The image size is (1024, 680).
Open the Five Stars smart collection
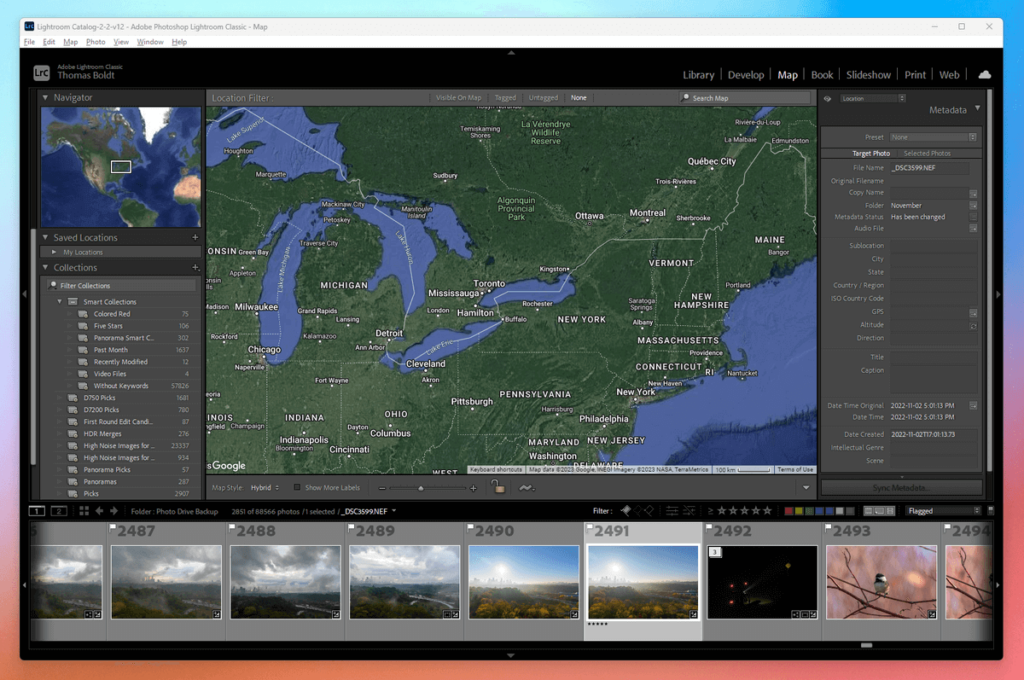(108, 326)
